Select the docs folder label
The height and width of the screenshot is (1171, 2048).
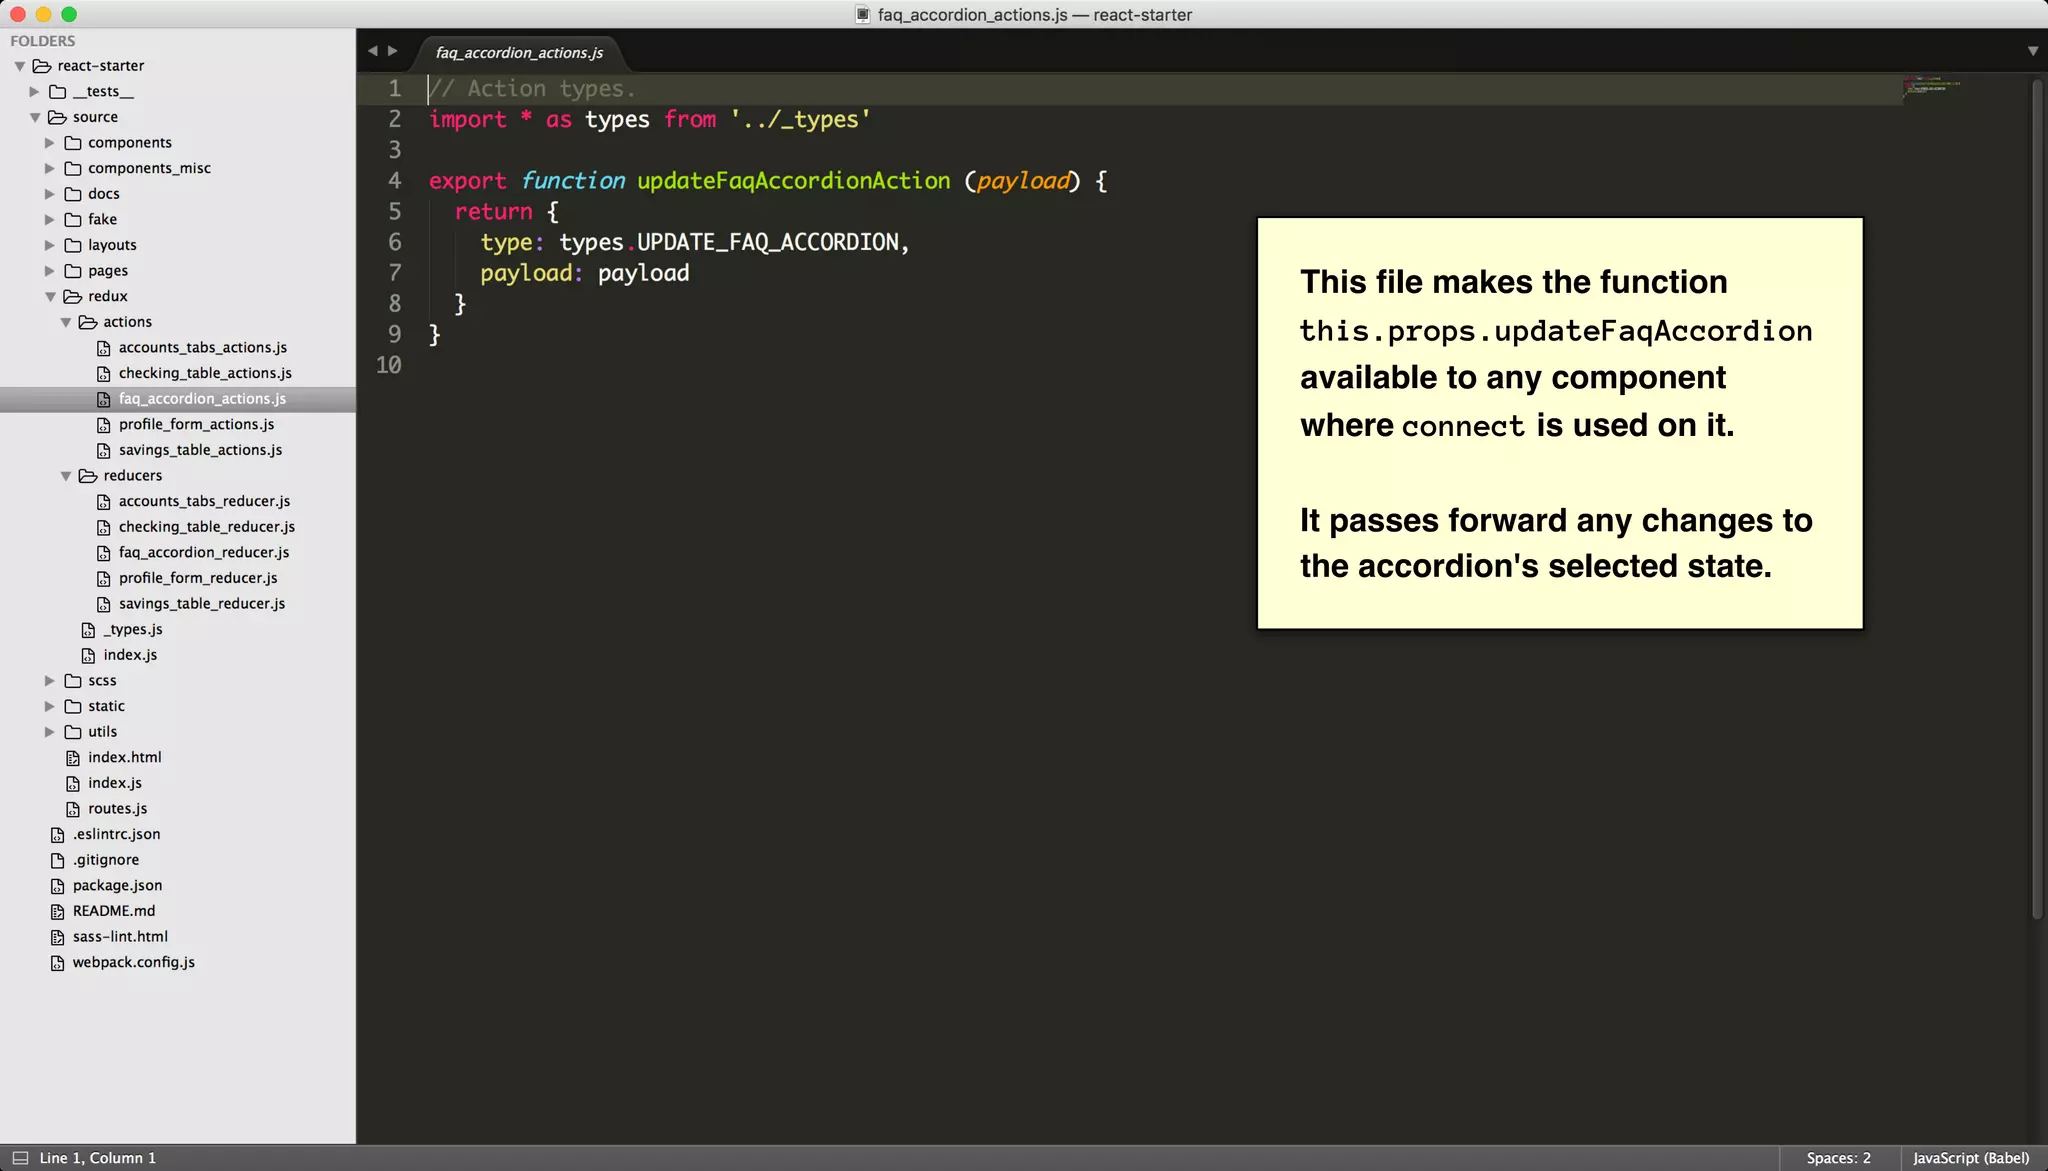coord(104,194)
